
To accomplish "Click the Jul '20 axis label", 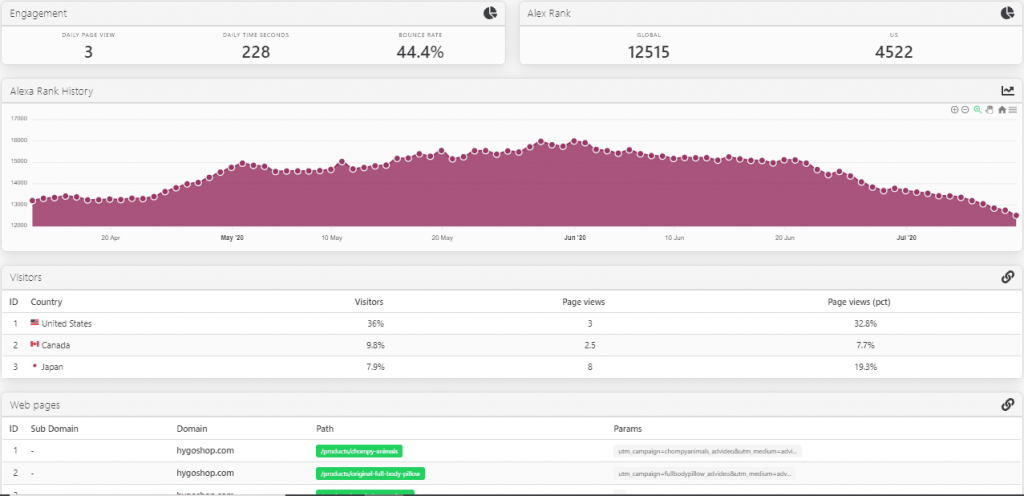I will [x=906, y=238].
